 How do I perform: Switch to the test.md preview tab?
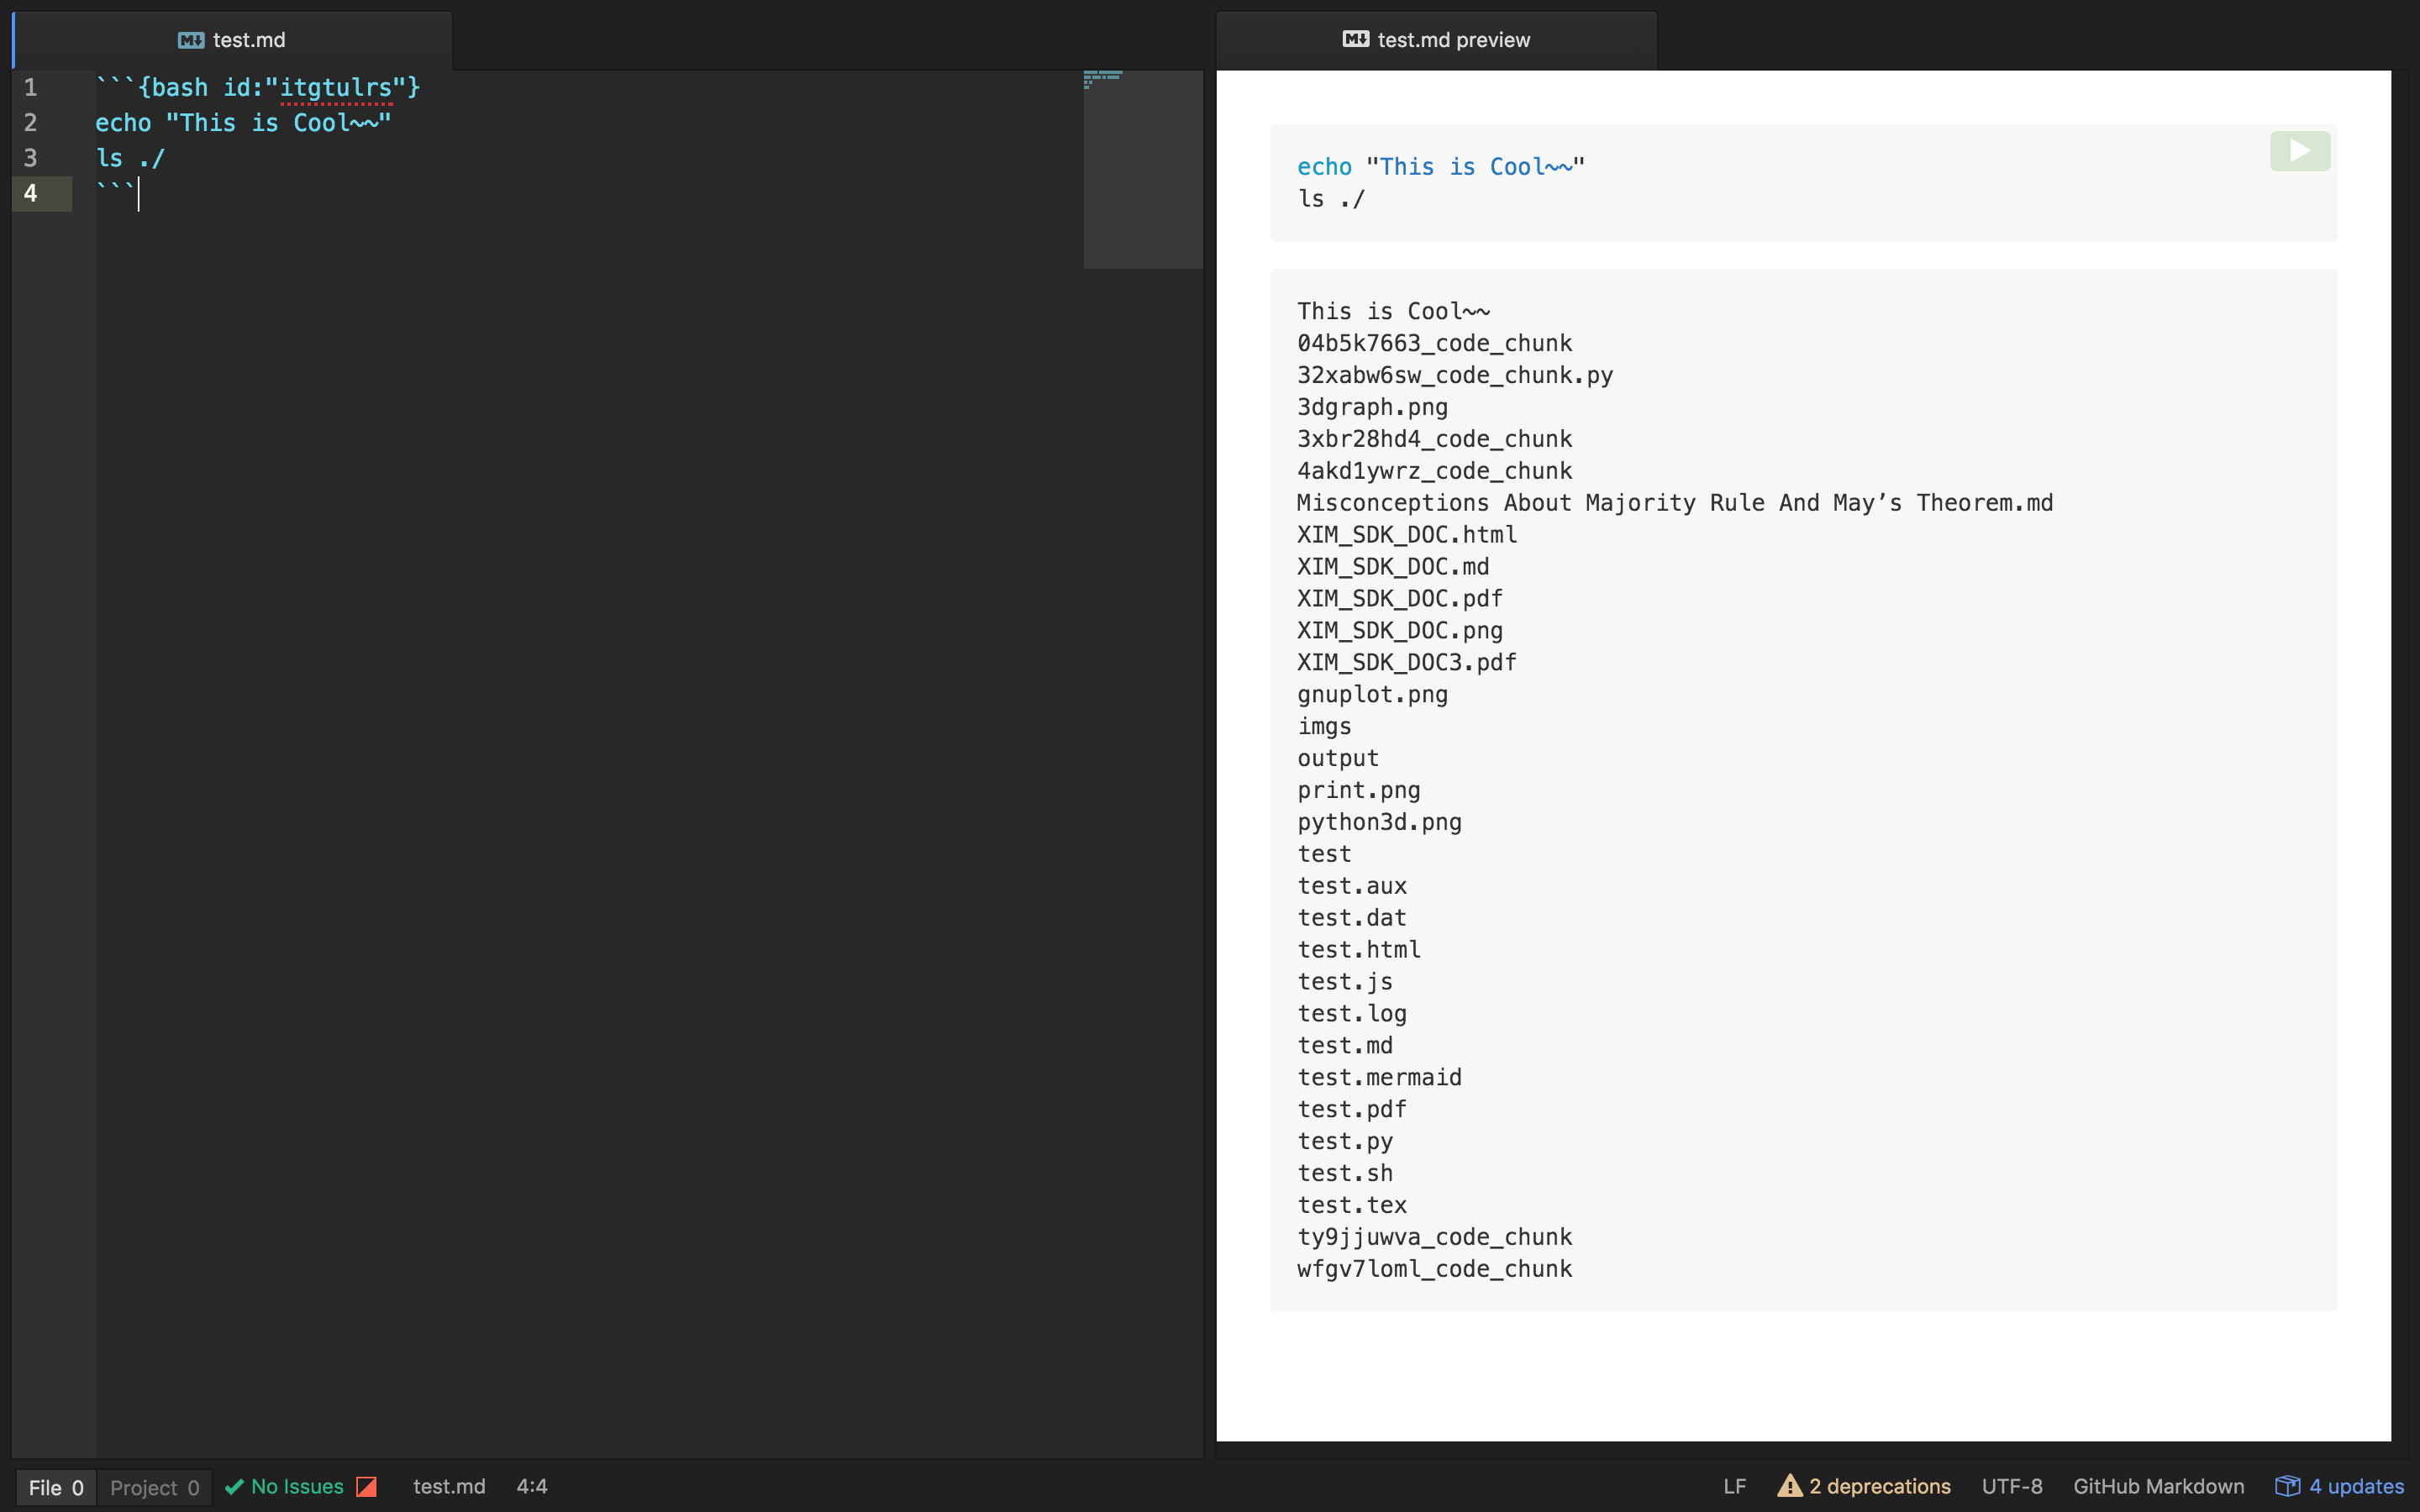coord(1452,40)
